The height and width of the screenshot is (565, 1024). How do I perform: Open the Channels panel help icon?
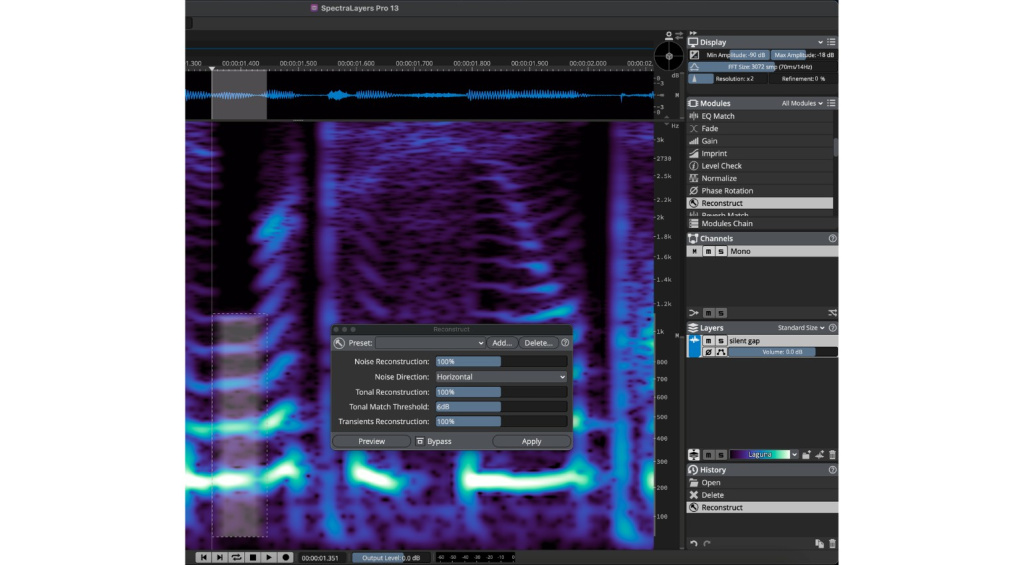[x=832, y=238]
